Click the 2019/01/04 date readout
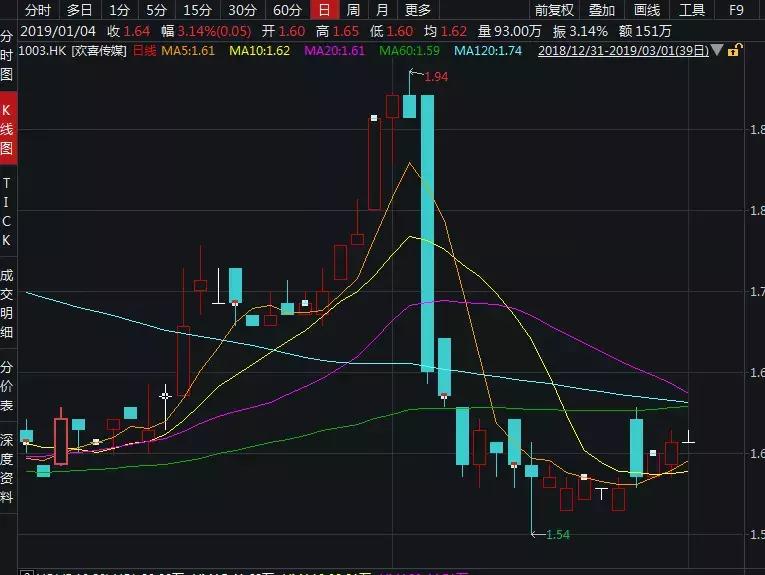This screenshot has height=575, width=765. point(58,32)
